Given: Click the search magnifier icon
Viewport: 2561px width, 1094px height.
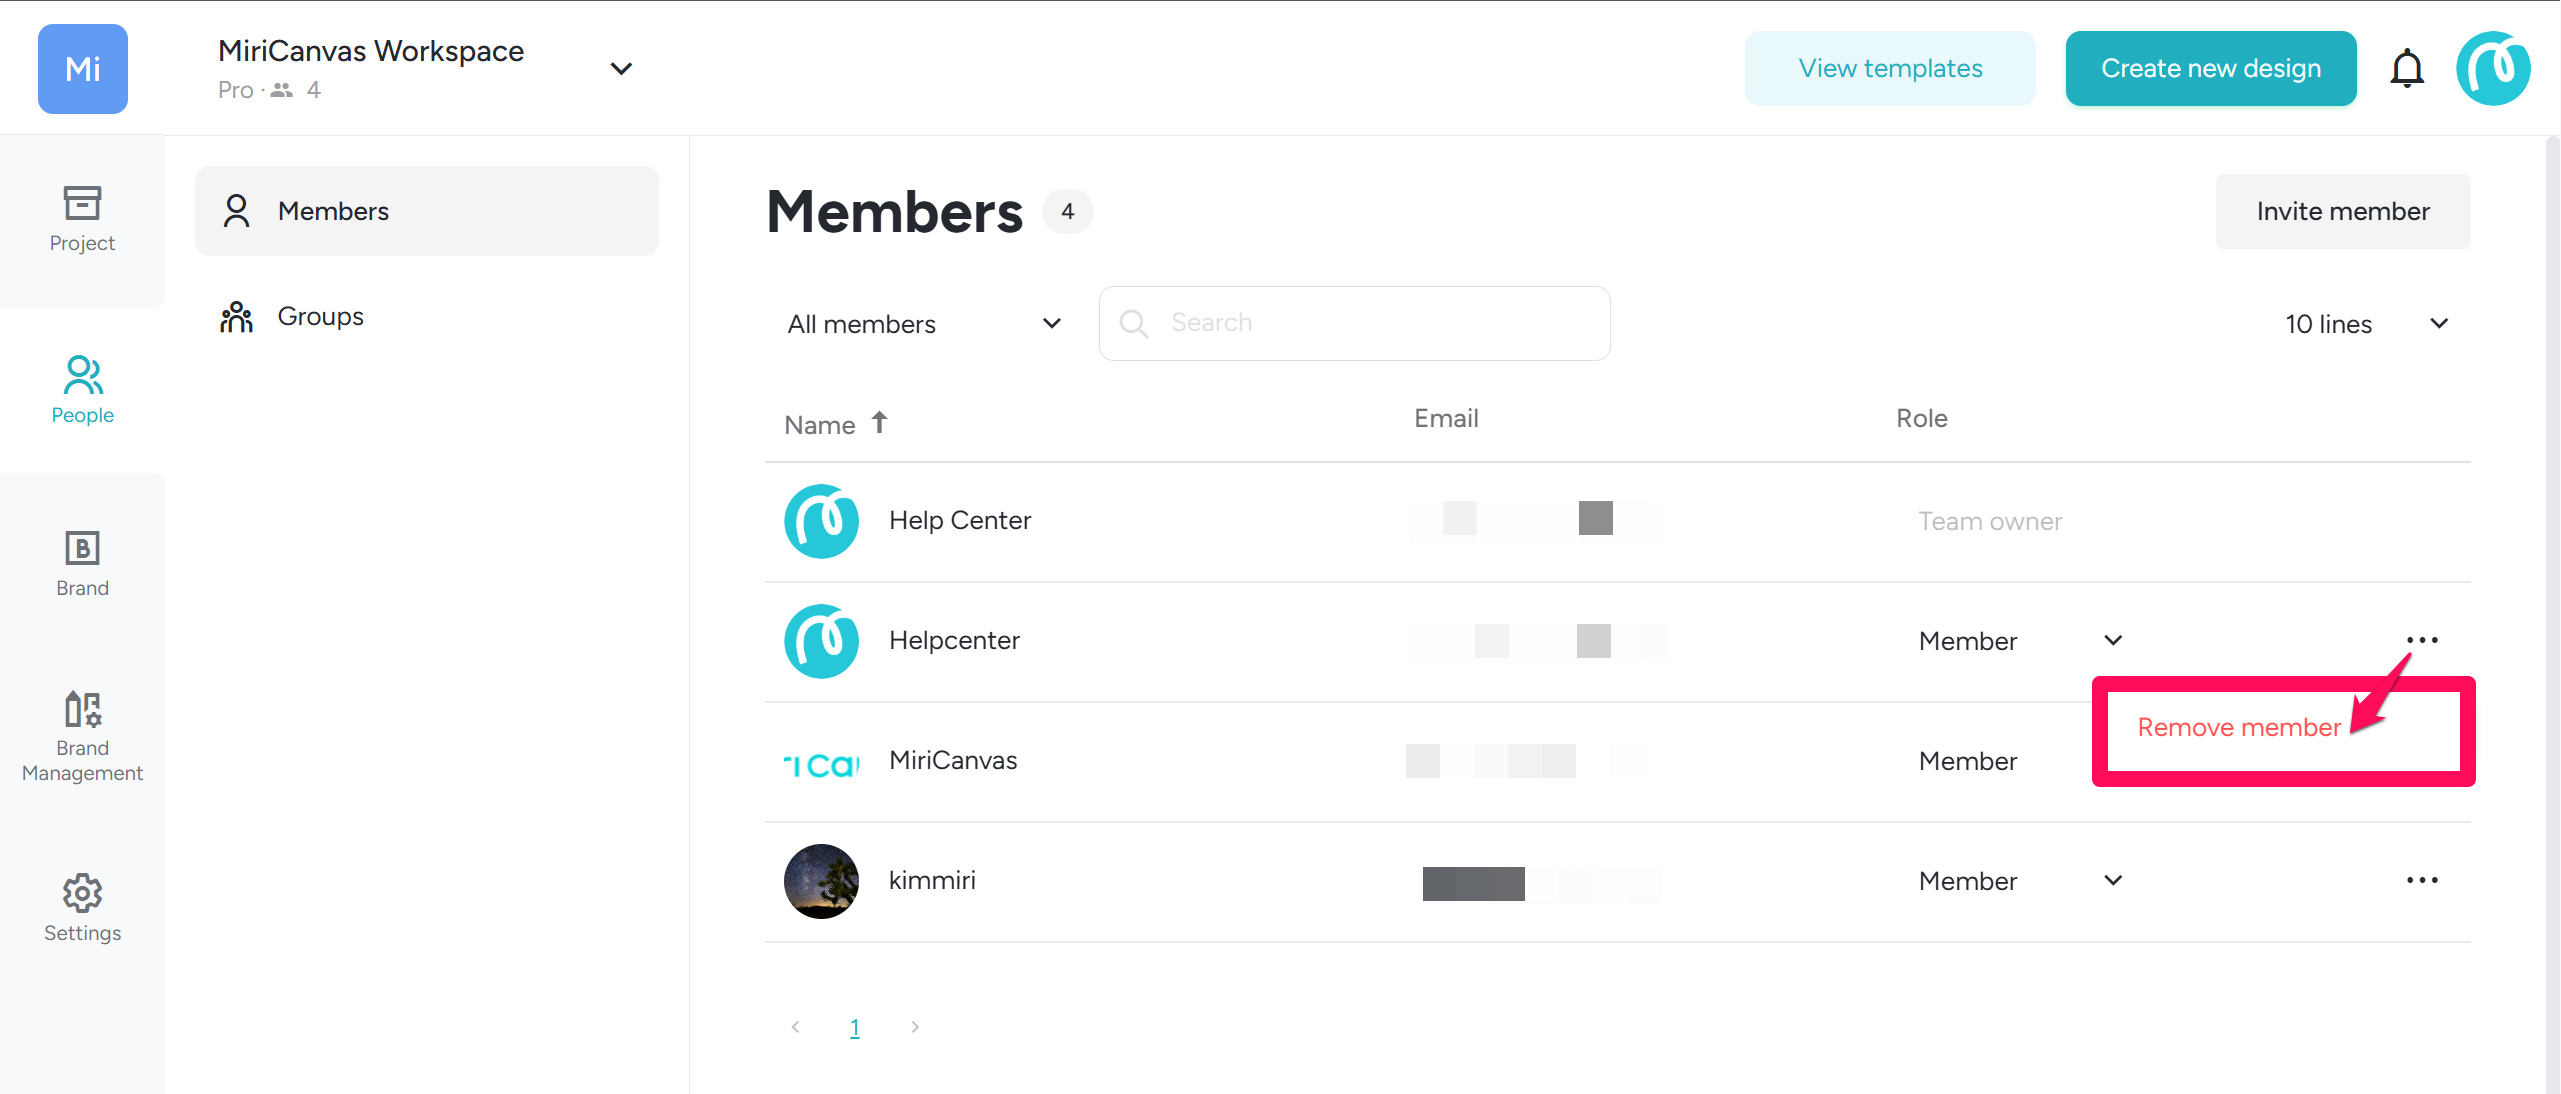Looking at the screenshot, I should pyautogui.click(x=1135, y=323).
